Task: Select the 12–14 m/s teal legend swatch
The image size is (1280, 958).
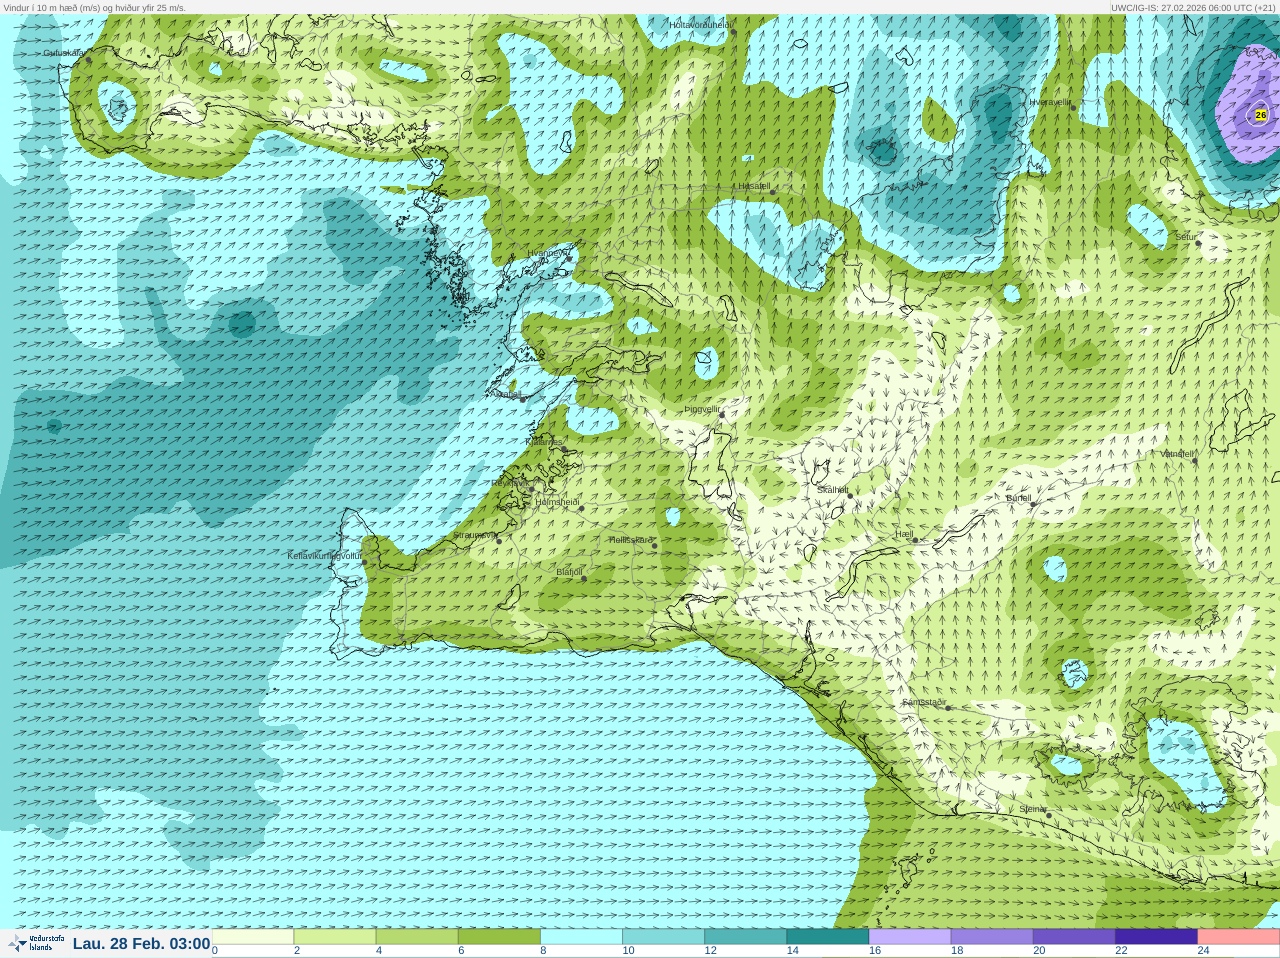Action: click(745, 937)
